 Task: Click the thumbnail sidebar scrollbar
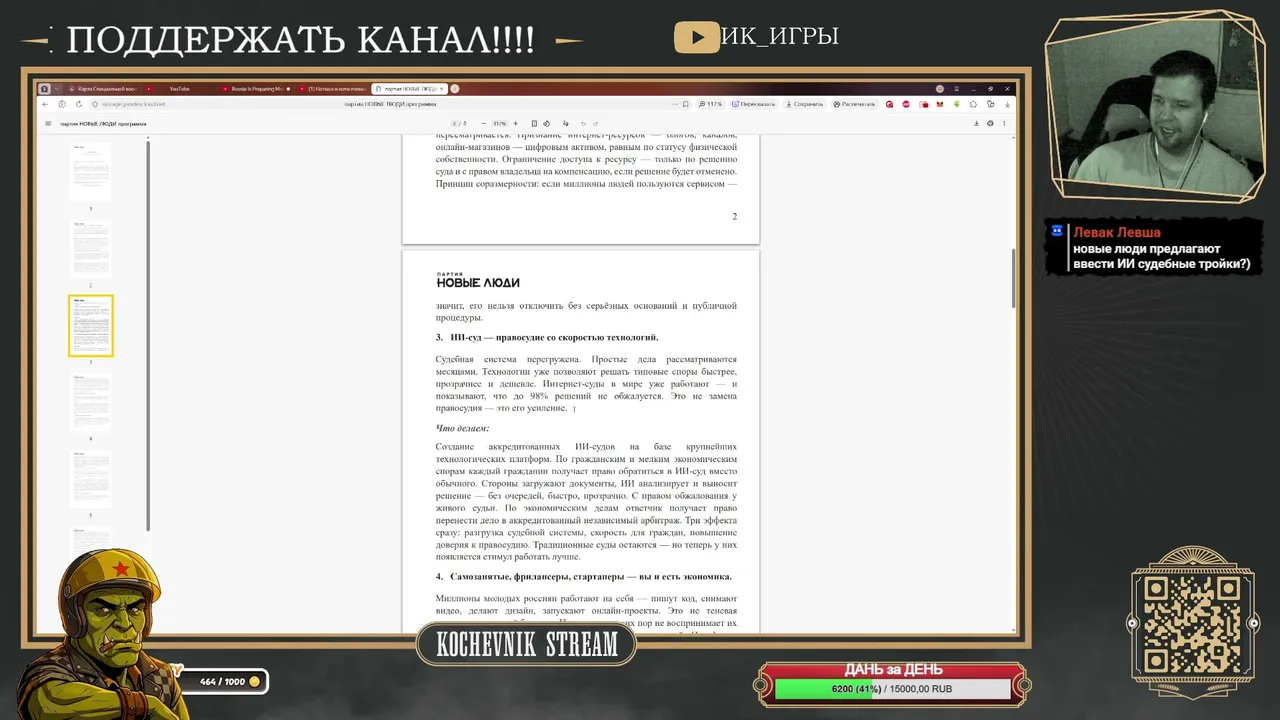pyautogui.click(x=149, y=335)
